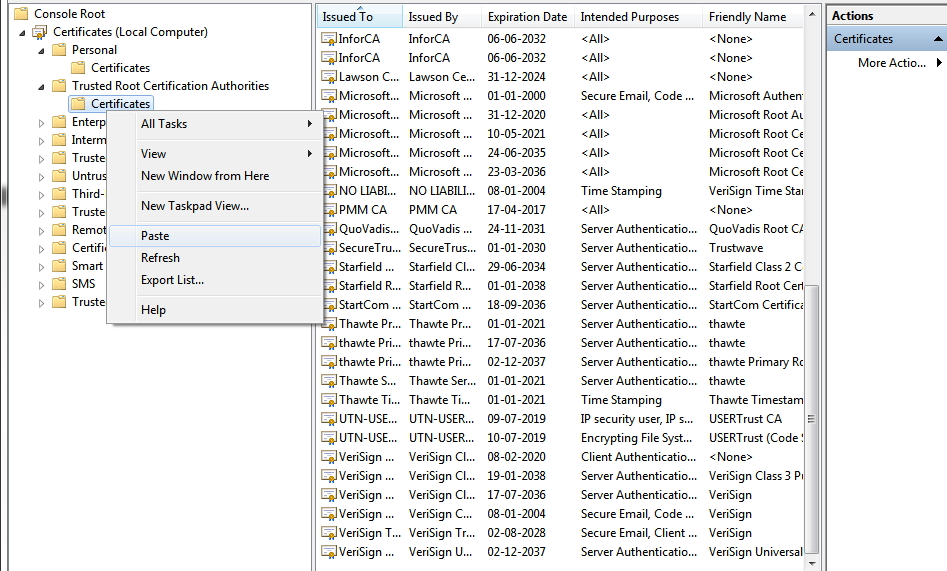Click the Certificates (Local Computer) snap-in icon
This screenshot has width=947, height=571.
tap(40, 31)
